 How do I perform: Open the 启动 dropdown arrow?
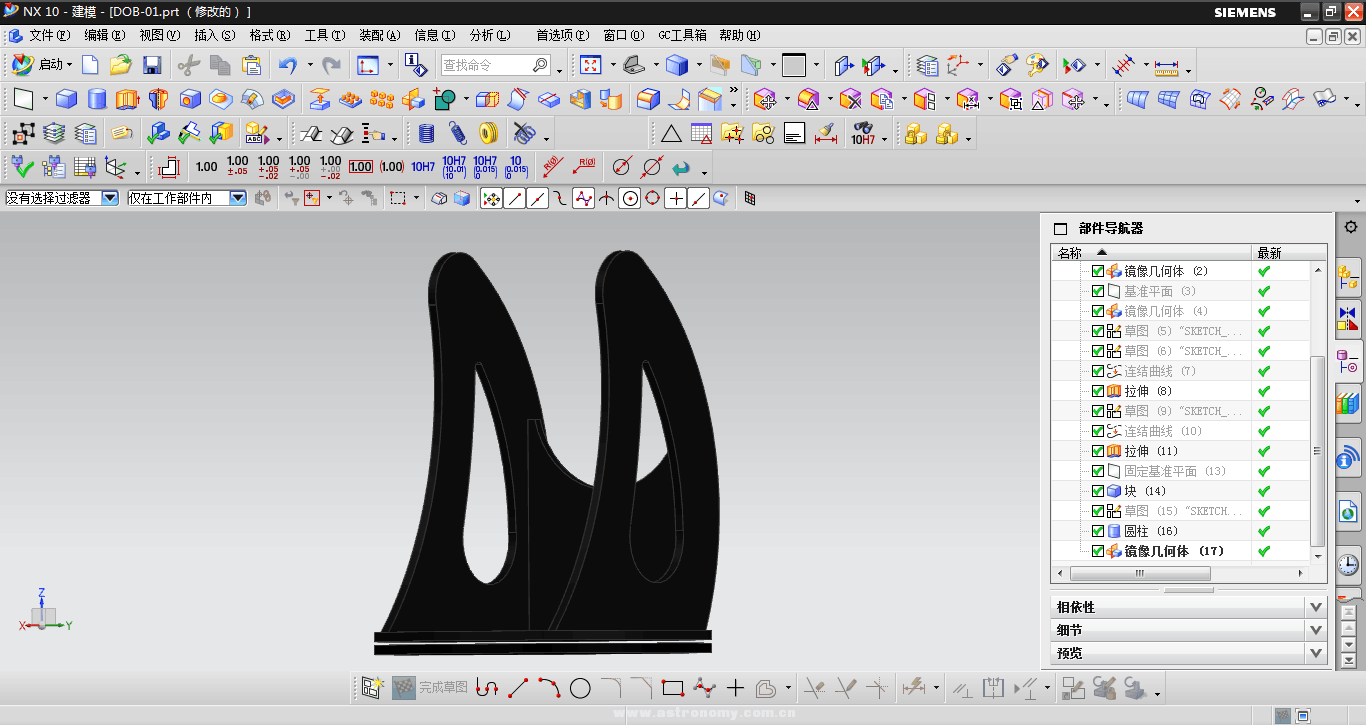click(x=69, y=65)
